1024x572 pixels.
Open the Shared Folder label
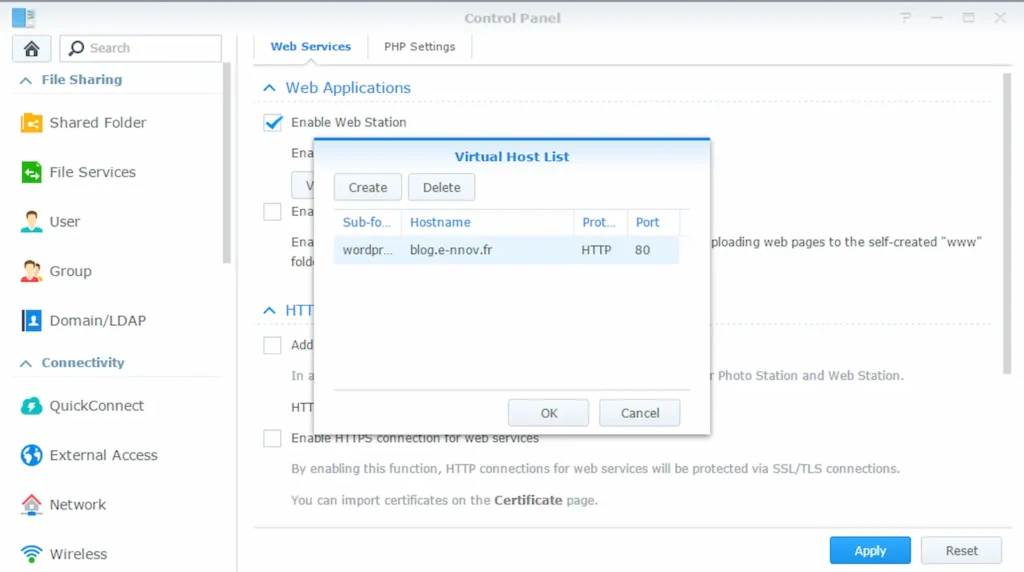[x=98, y=123]
